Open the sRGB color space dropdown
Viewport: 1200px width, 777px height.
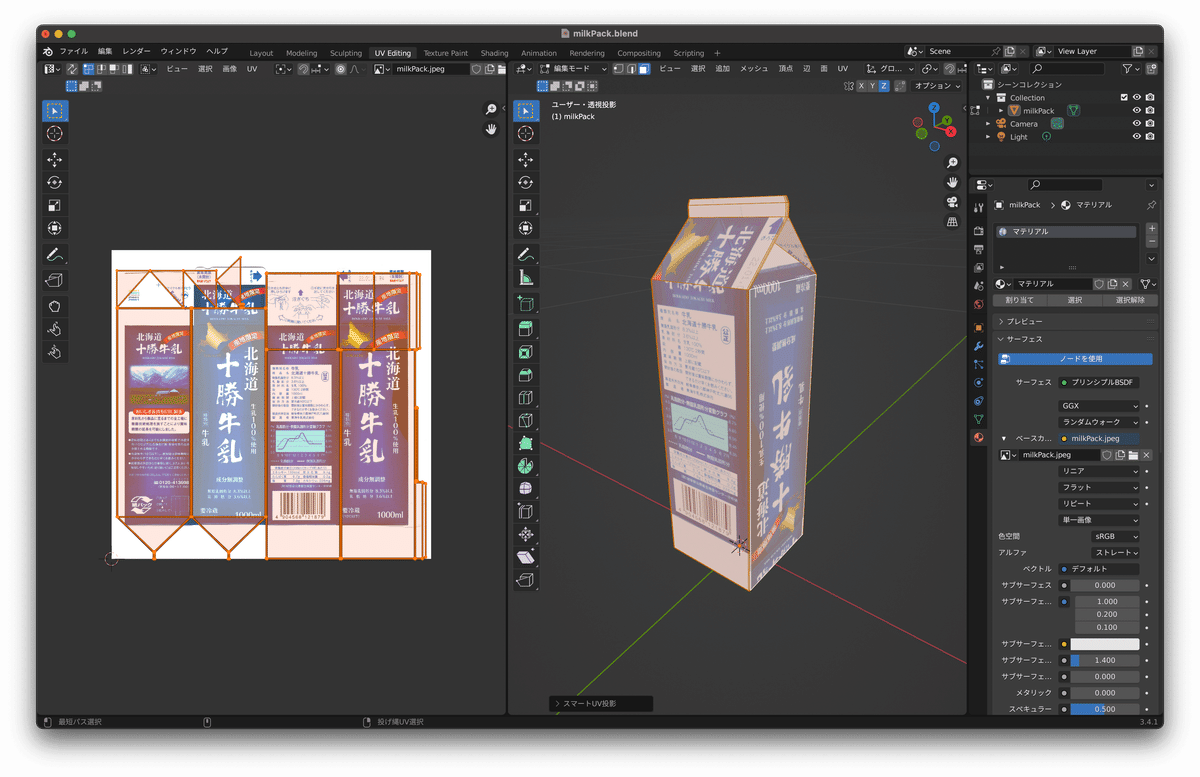pos(1115,537)
